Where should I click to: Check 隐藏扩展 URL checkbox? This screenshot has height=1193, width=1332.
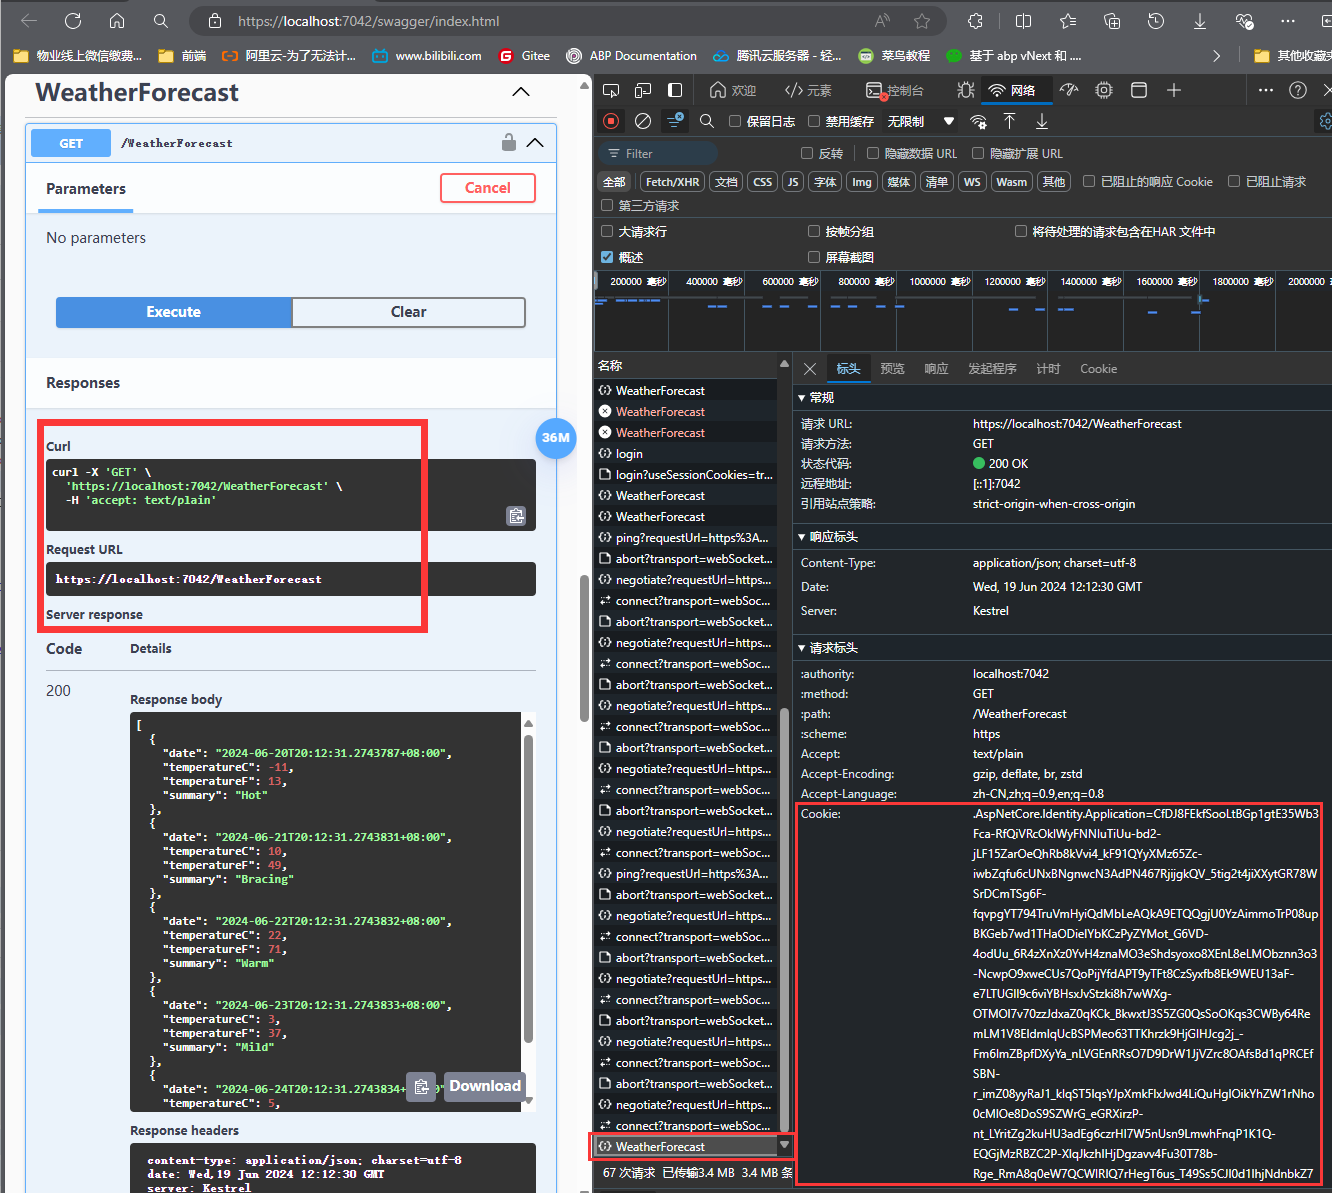[x=978, y=153]
